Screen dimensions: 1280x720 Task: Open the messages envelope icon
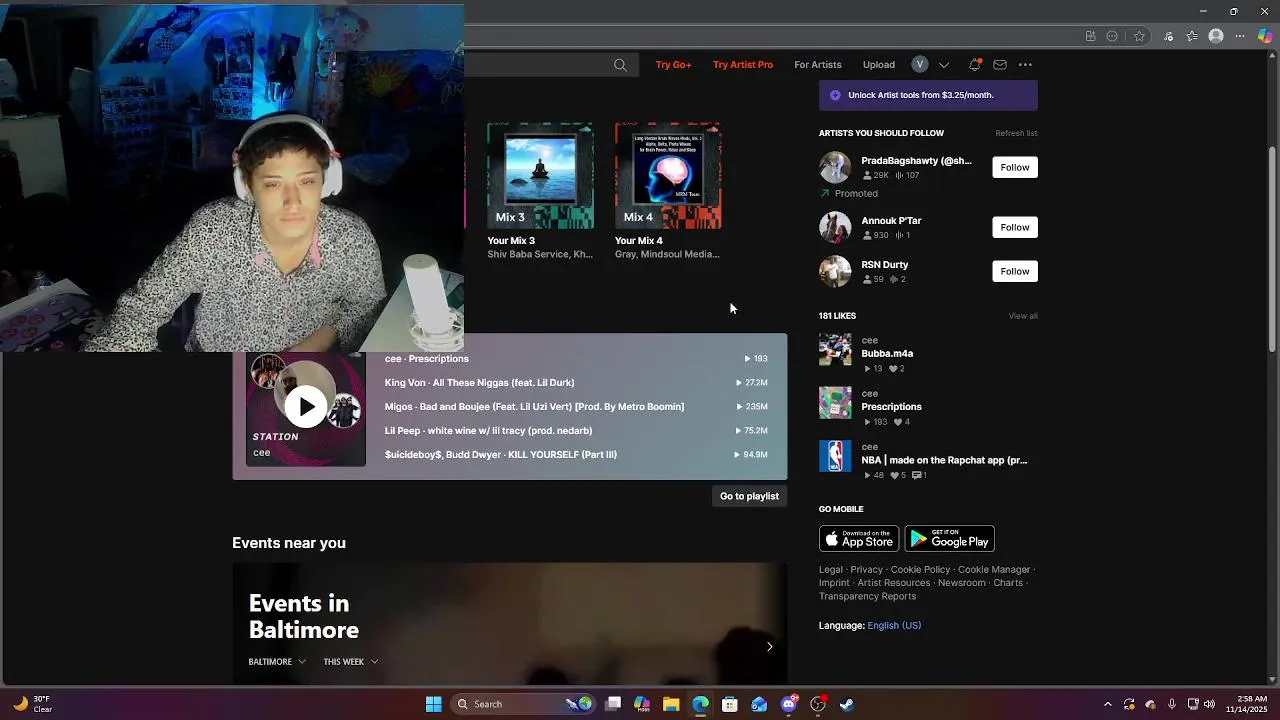(x=1000, y=65)
